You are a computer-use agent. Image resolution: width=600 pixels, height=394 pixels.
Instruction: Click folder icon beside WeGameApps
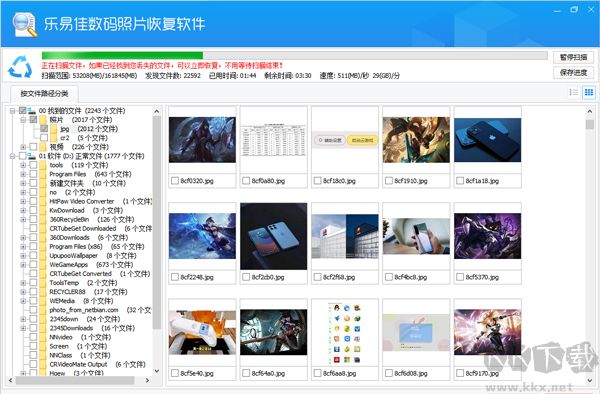coord(43,265)
